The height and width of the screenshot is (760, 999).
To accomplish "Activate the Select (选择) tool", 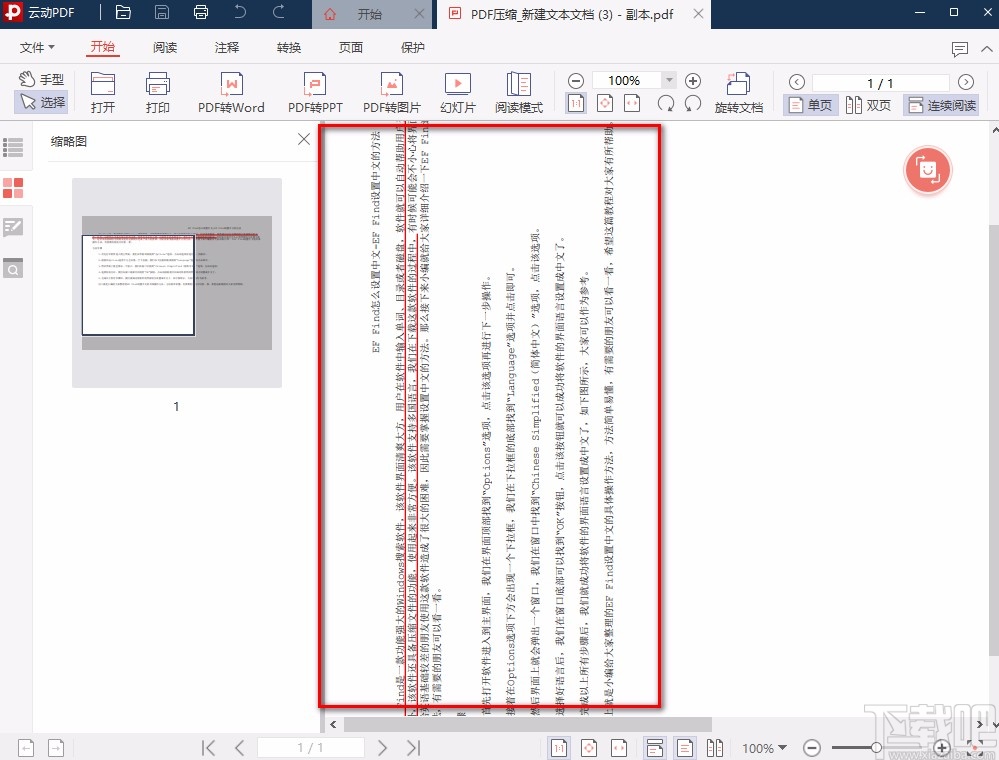I will point(41,102).
